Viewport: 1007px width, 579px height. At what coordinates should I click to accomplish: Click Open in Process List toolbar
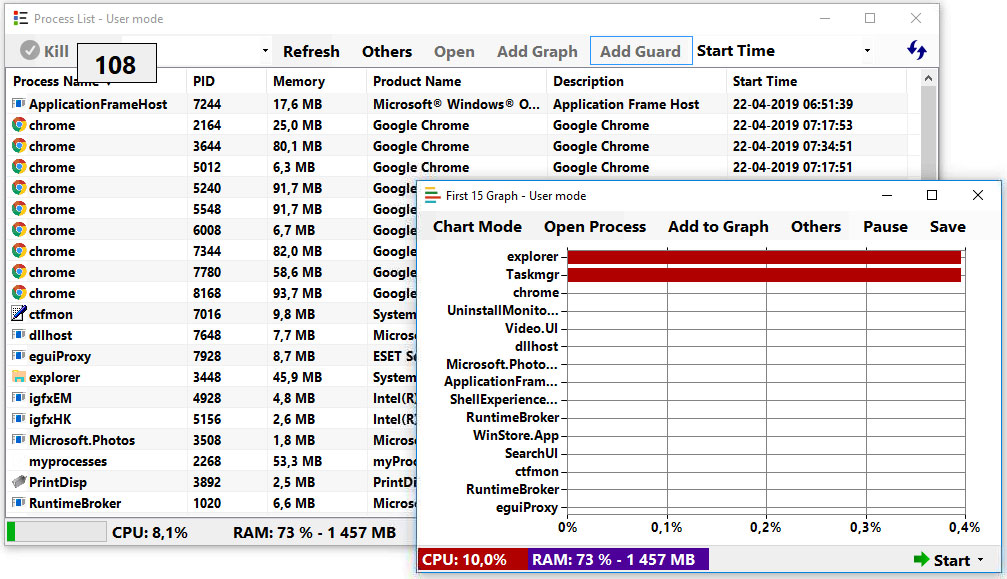click(454, 51)
